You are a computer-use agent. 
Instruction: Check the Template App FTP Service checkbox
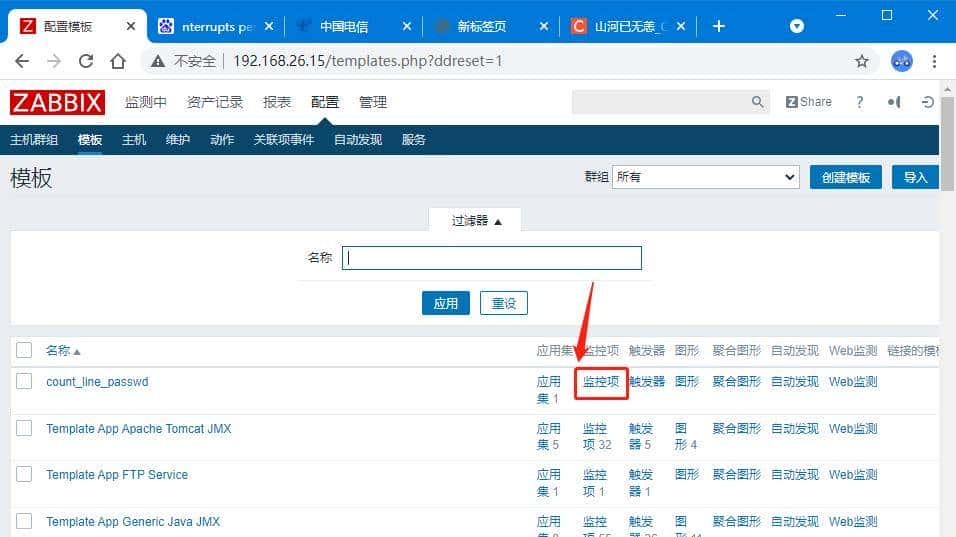tap(24, 474)
